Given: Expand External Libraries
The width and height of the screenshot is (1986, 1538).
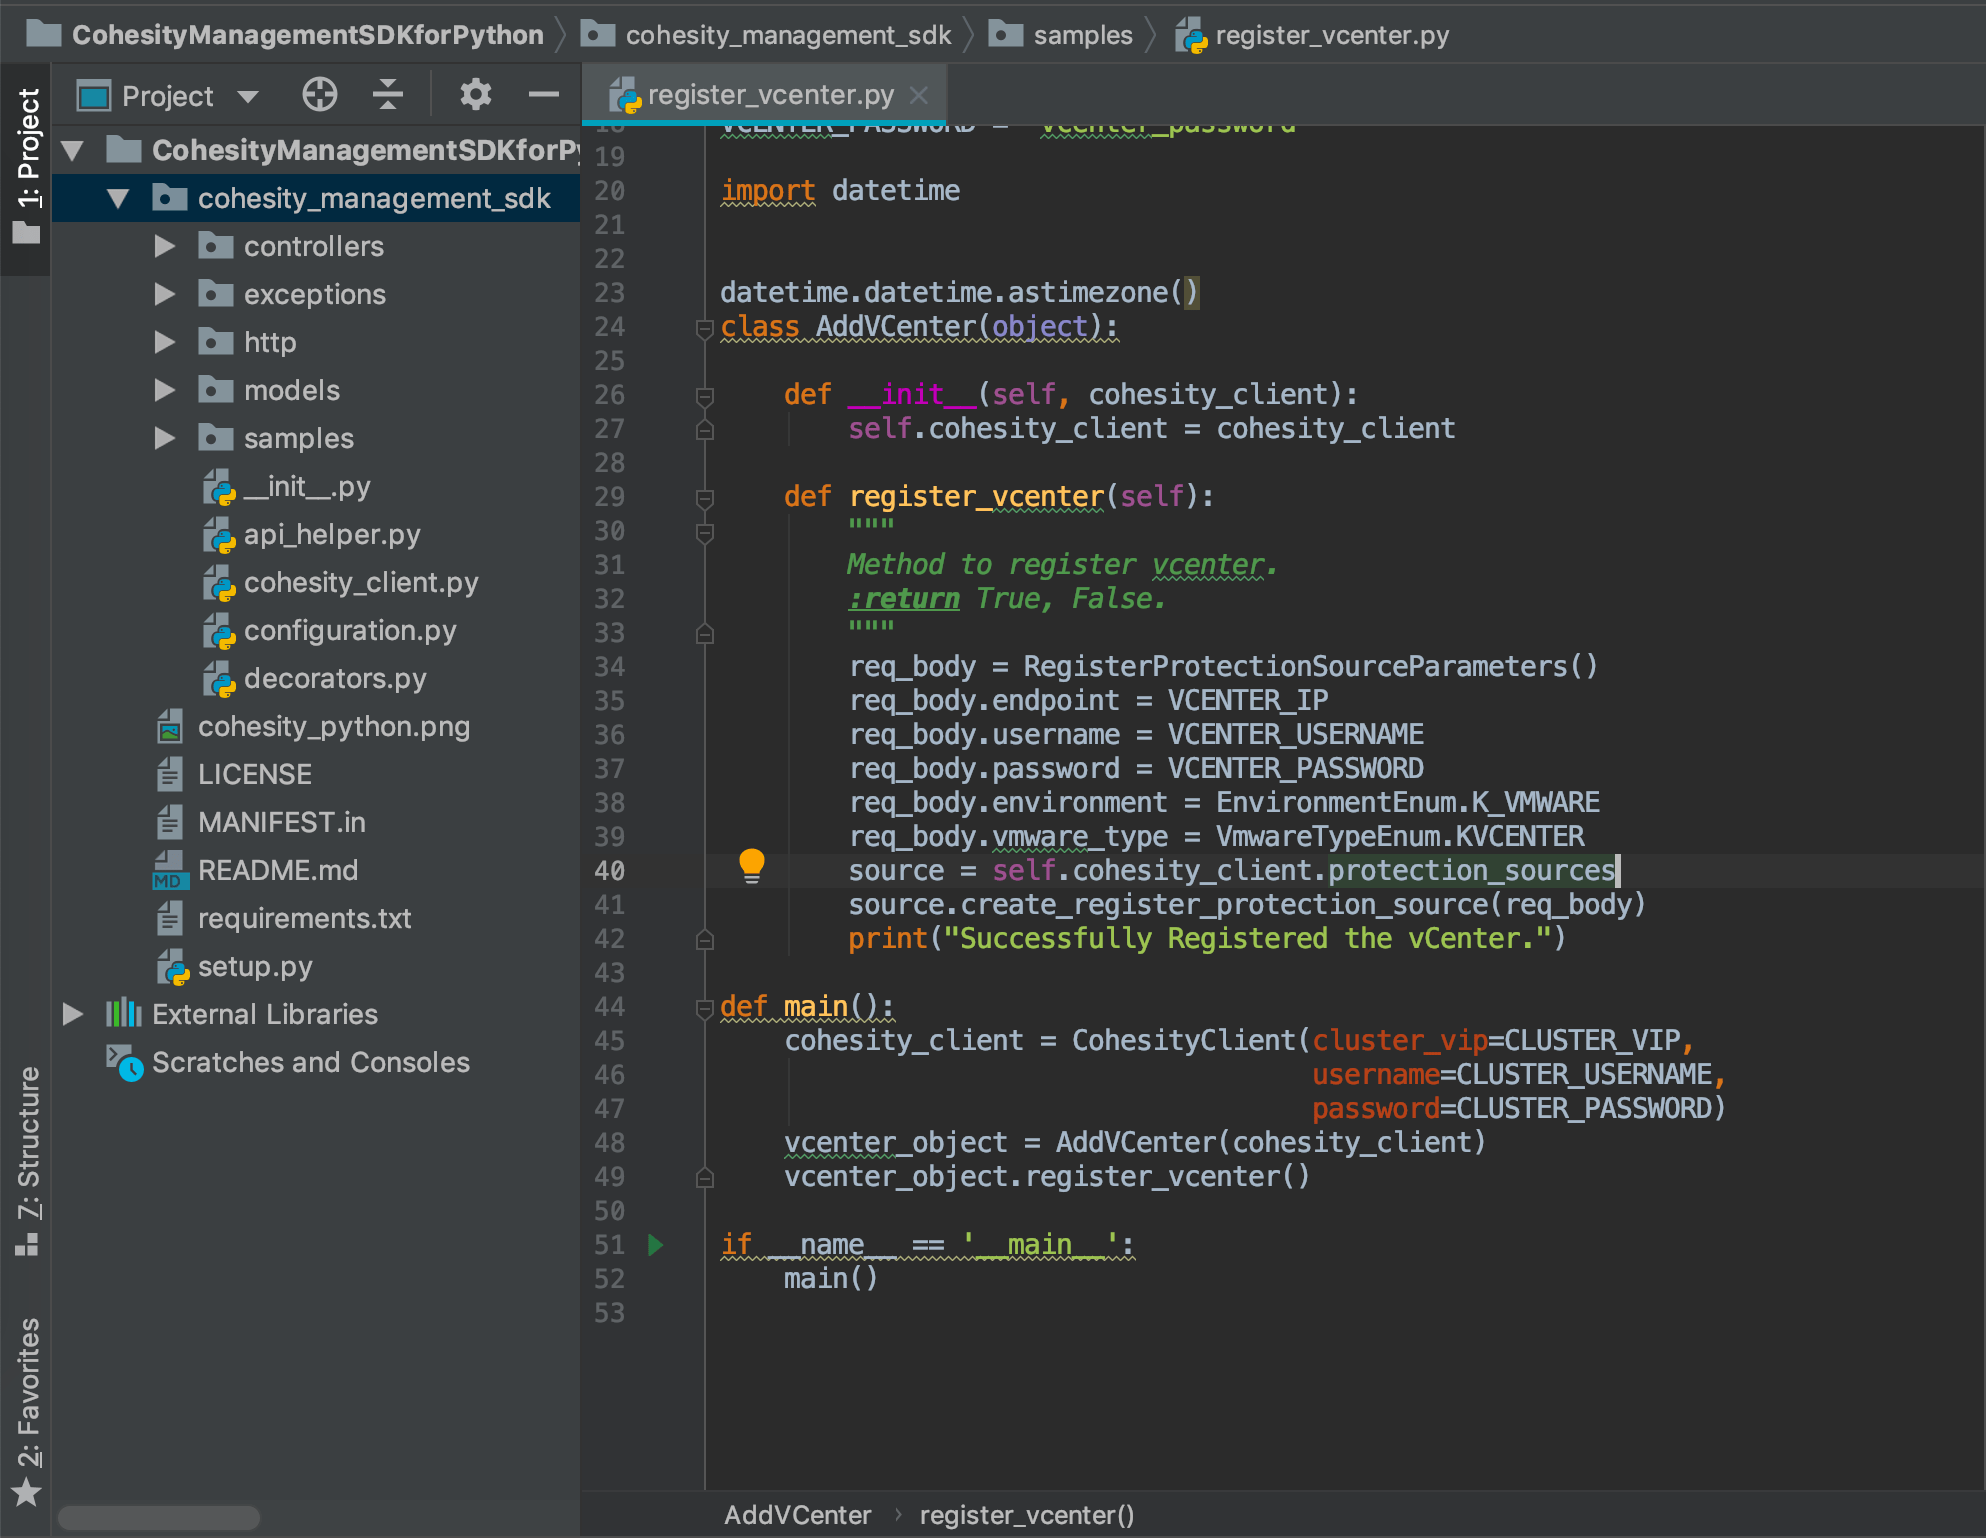Looking at the screenshot, I should point(72,1013).
